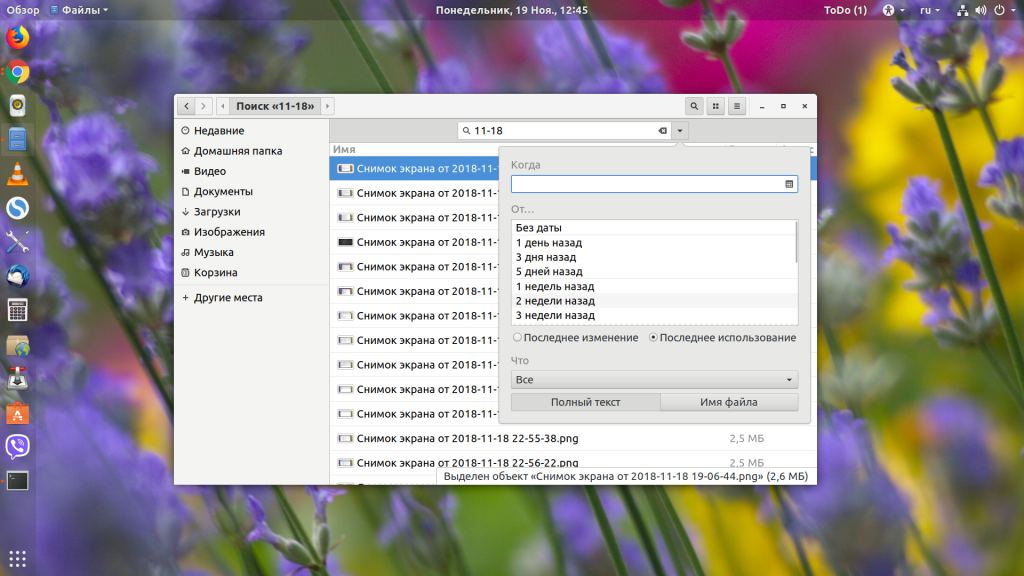Open the power system menu arrow

1014,10
